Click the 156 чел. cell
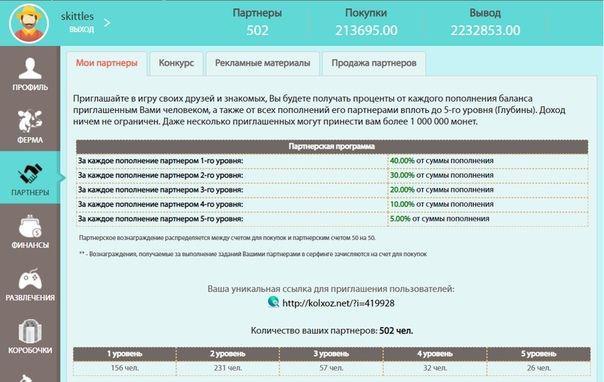The image size is (604, 382). 124,368
